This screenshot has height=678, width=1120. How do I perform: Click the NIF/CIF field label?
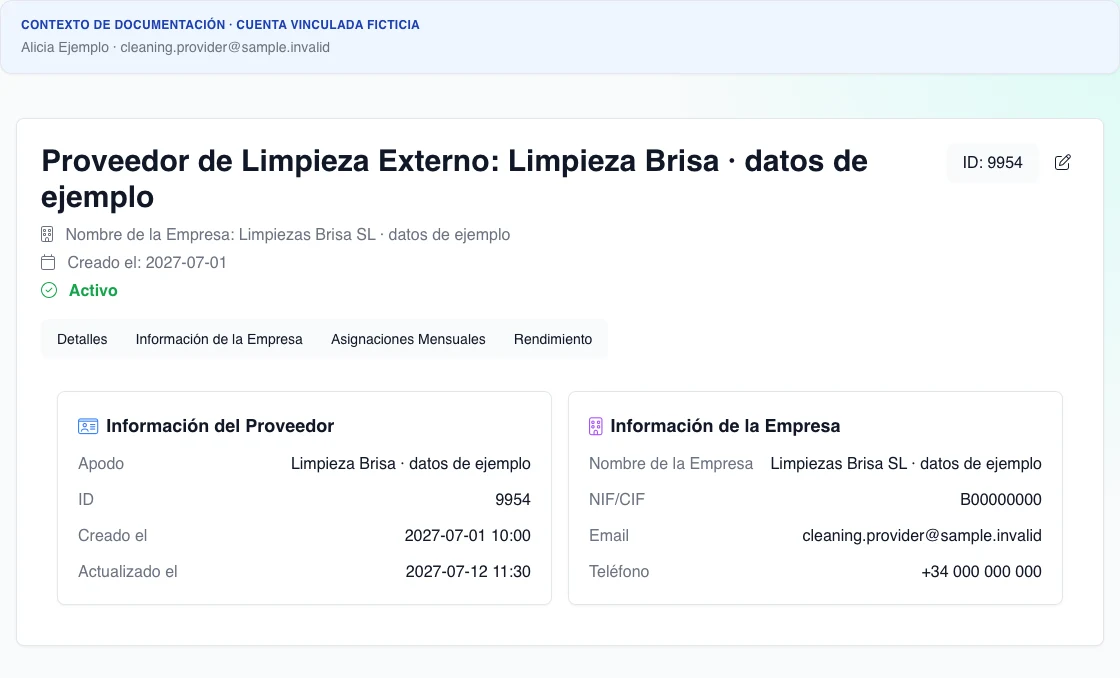pos(616,499)
